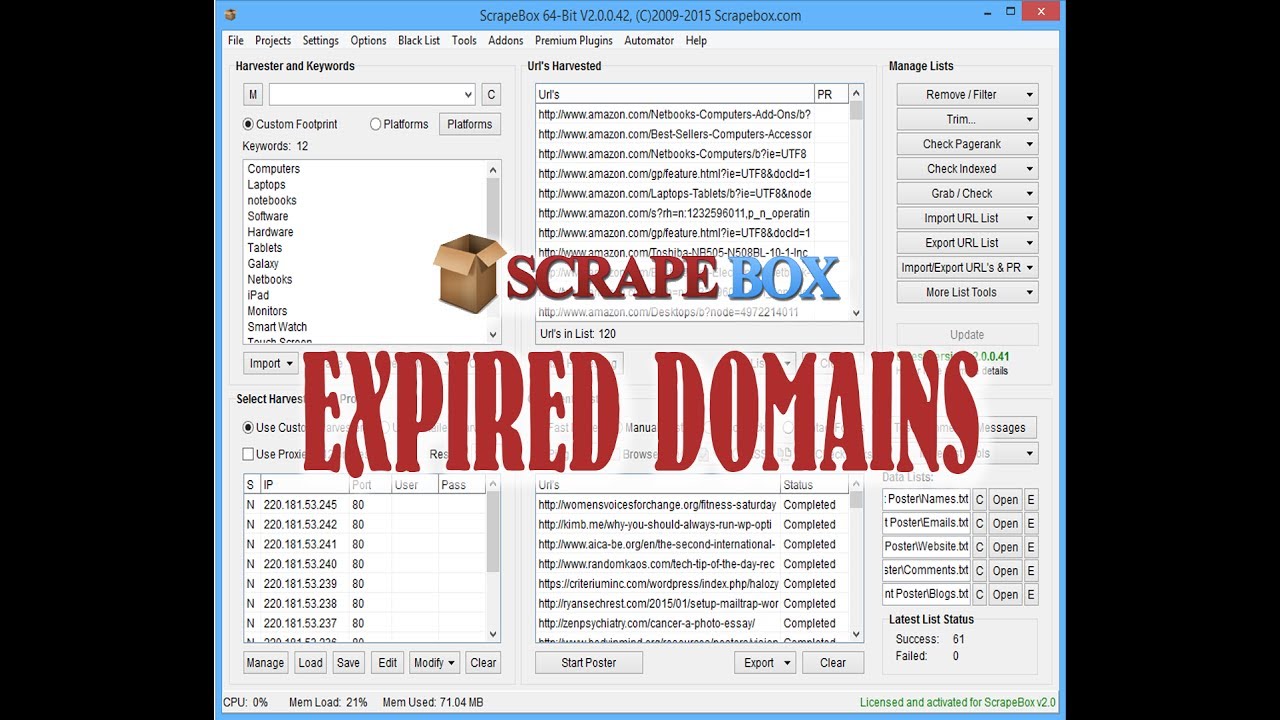Open the Addons menu
This screenshot has width=1280, height=720.
point(506,41)
